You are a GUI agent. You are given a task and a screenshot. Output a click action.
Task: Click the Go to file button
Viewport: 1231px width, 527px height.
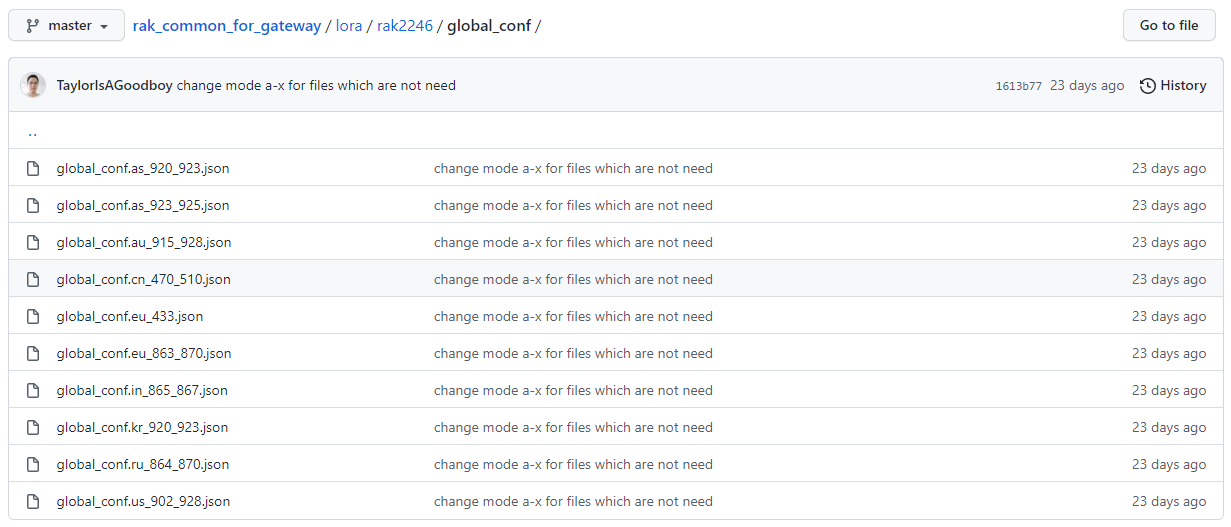(1169, 25)
